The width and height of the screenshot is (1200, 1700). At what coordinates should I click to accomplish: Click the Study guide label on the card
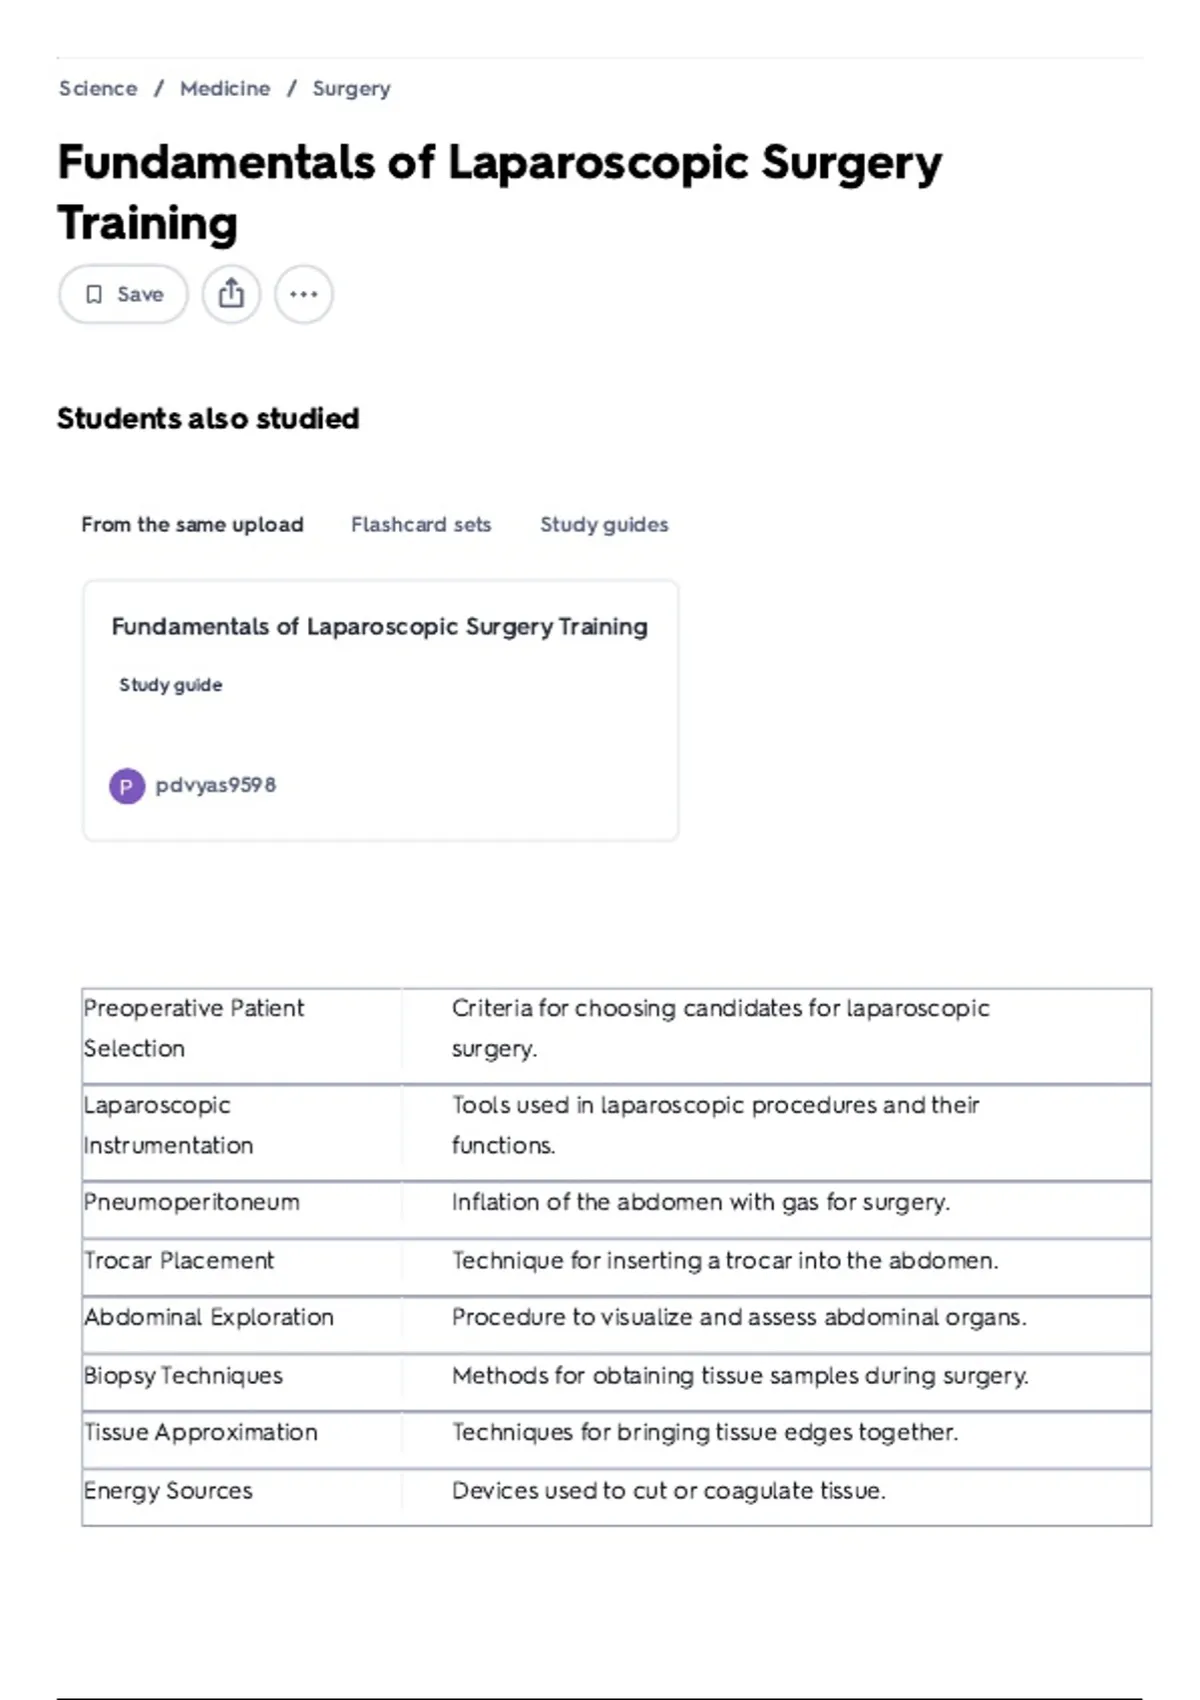point(170,685)
